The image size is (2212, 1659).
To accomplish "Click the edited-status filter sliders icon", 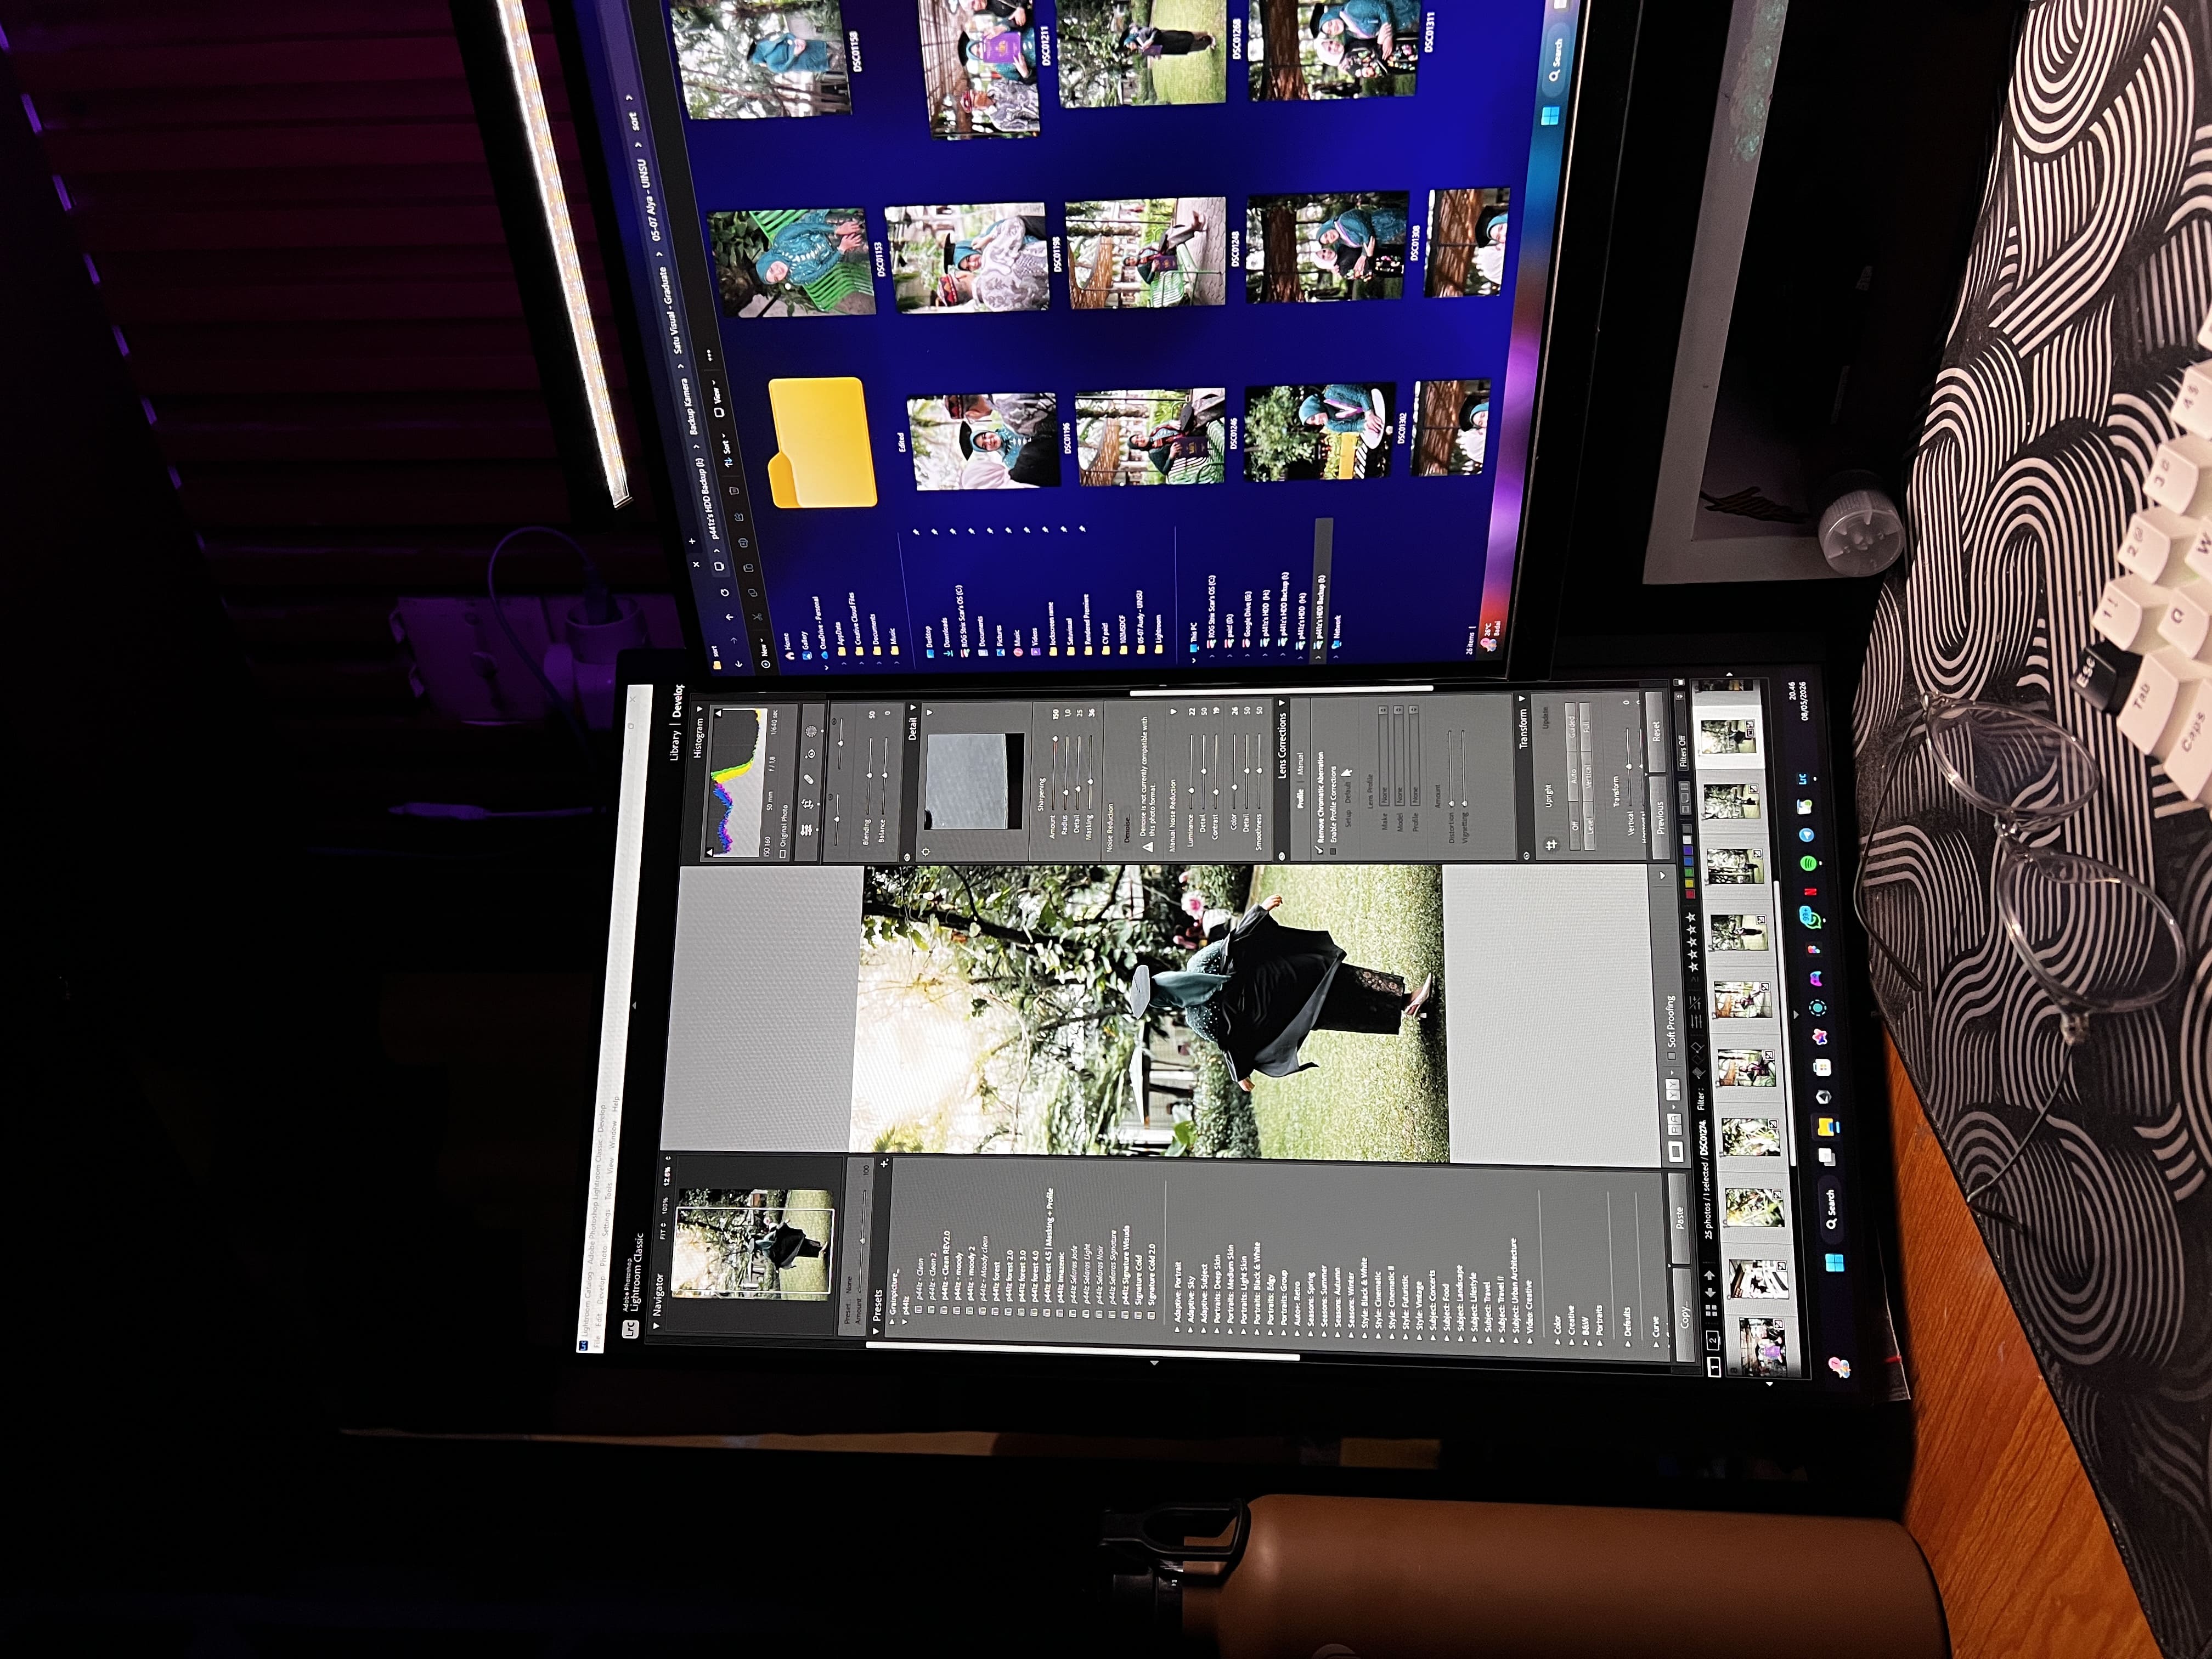I will [x=1696, y=1022].
